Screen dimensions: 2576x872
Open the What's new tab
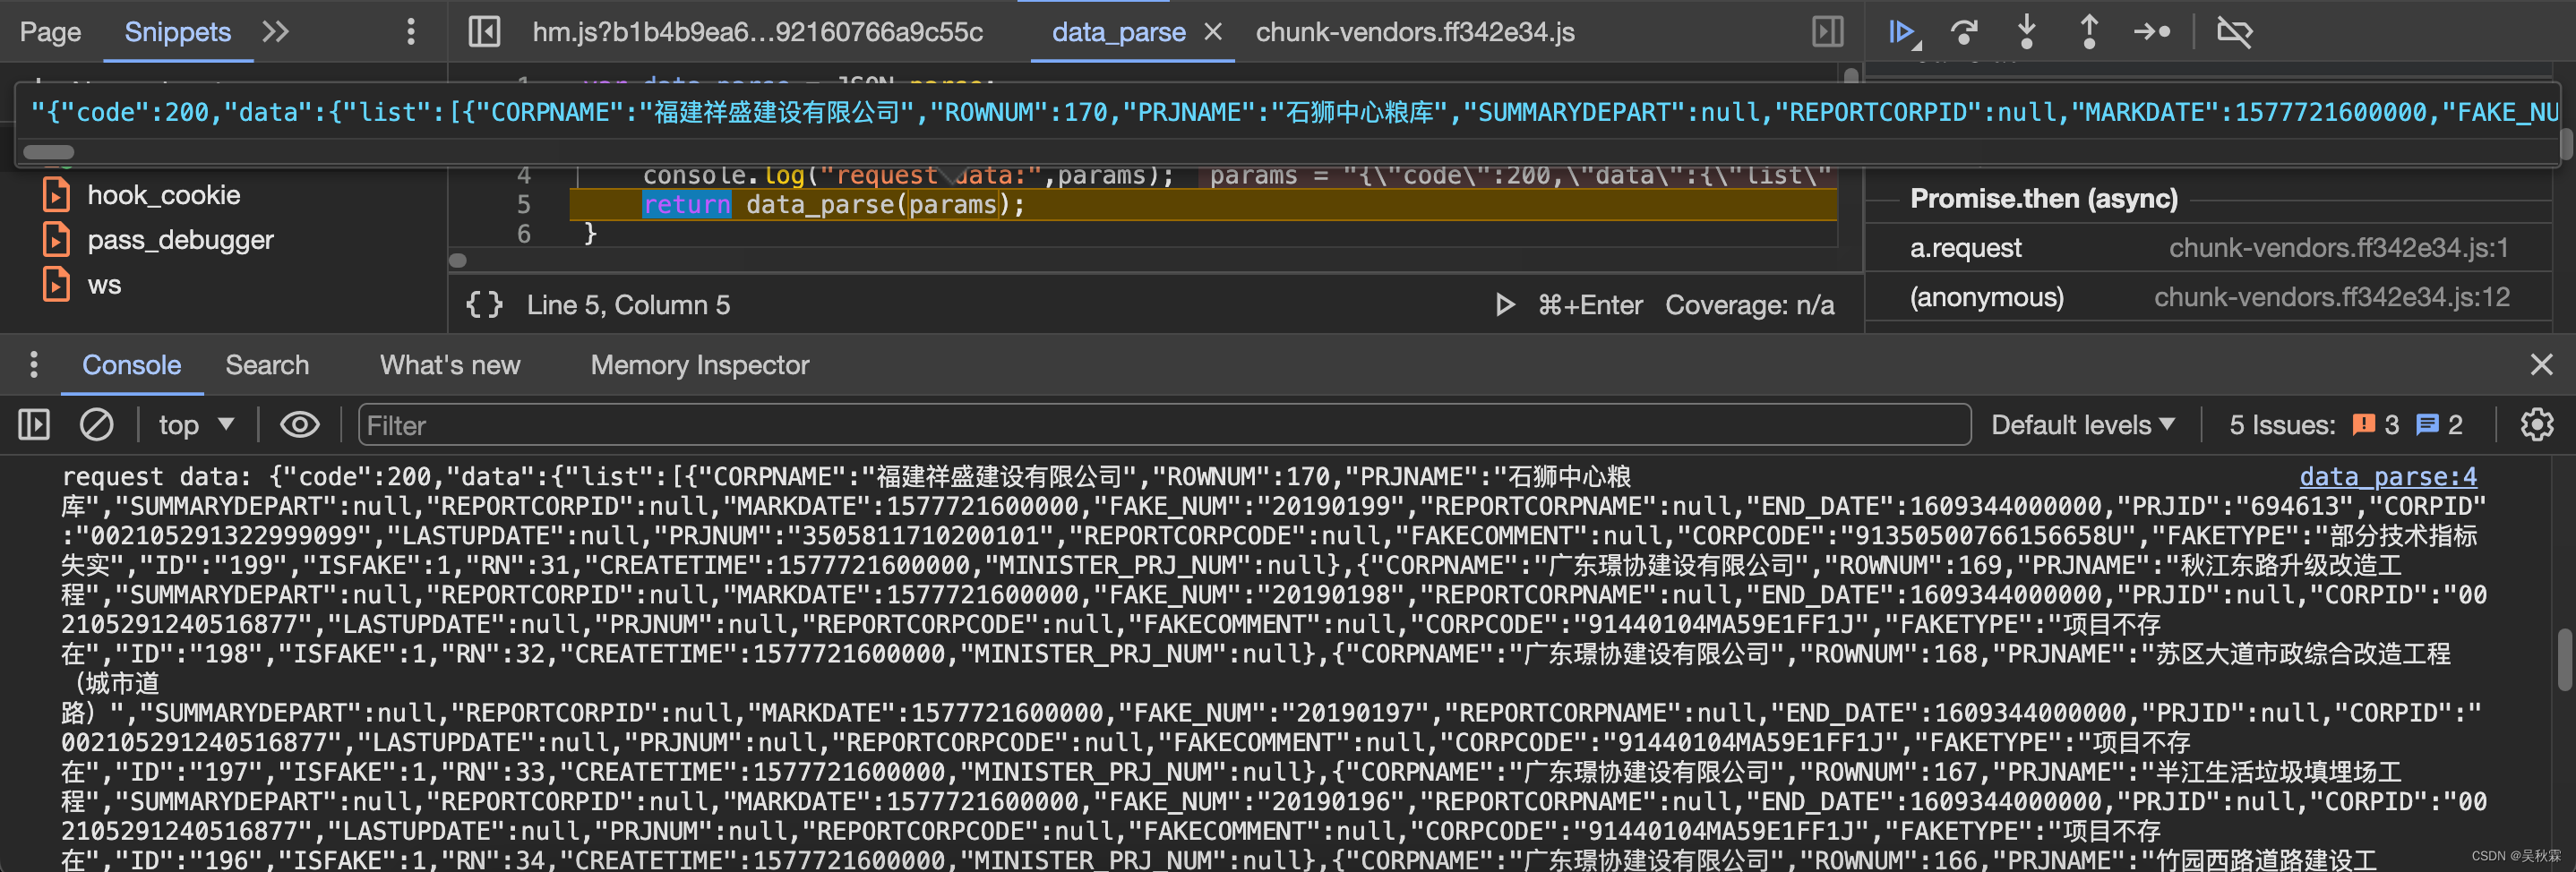[x=450, y=365]
